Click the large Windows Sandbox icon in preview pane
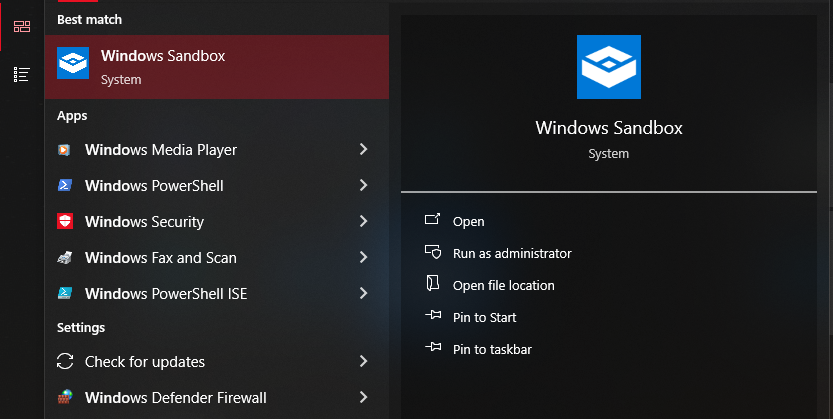The width and height of the screenshot is (833, 419). click(x=609, y=67)
